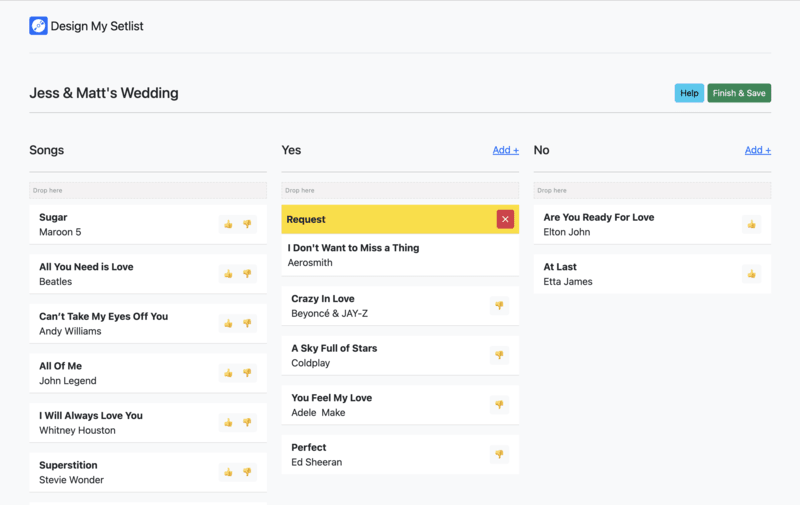
Task: Select the All Of Me title
Action: pyautogui.click(x=60, y=366)
